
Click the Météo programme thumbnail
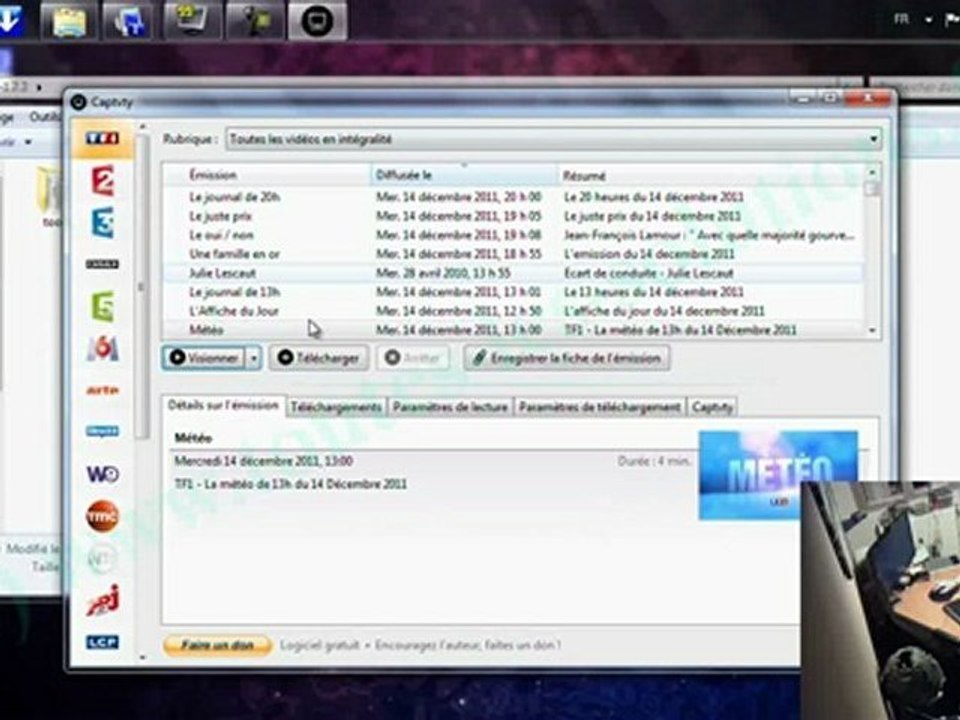point(778,475)
